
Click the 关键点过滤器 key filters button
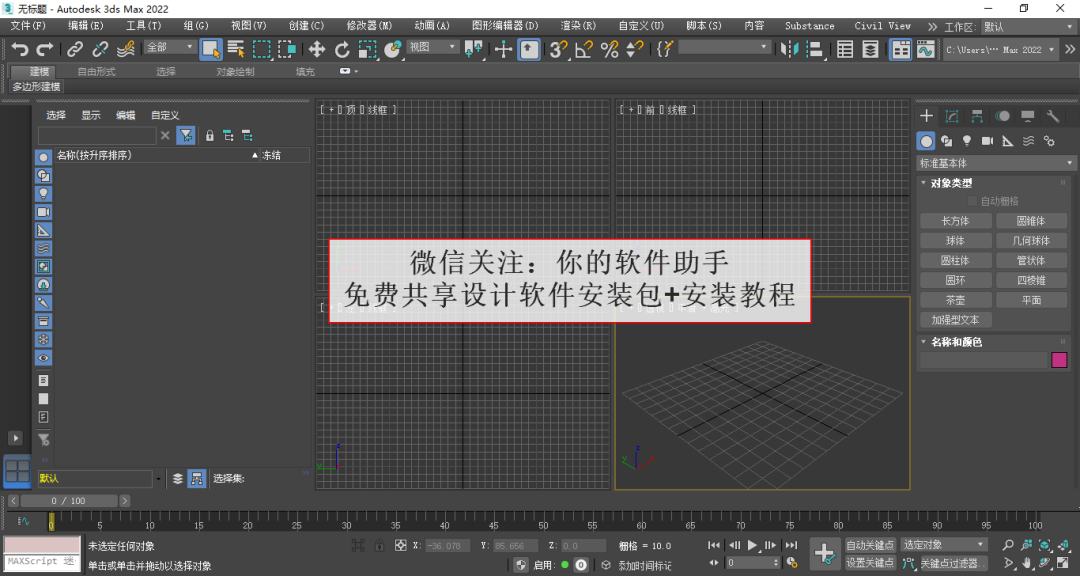pyautogui.click(x=954, y=563)
